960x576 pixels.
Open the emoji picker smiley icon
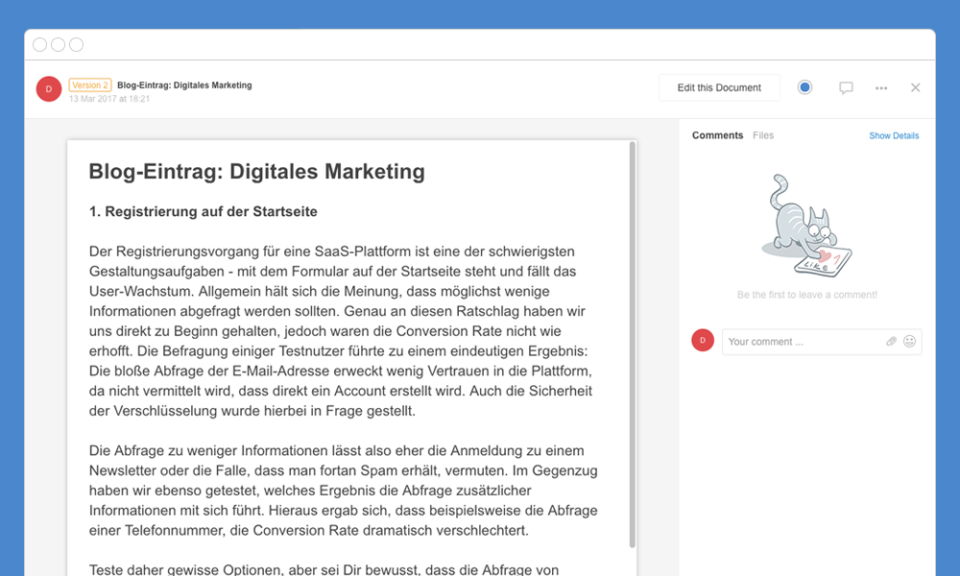(x=910, y=342)
